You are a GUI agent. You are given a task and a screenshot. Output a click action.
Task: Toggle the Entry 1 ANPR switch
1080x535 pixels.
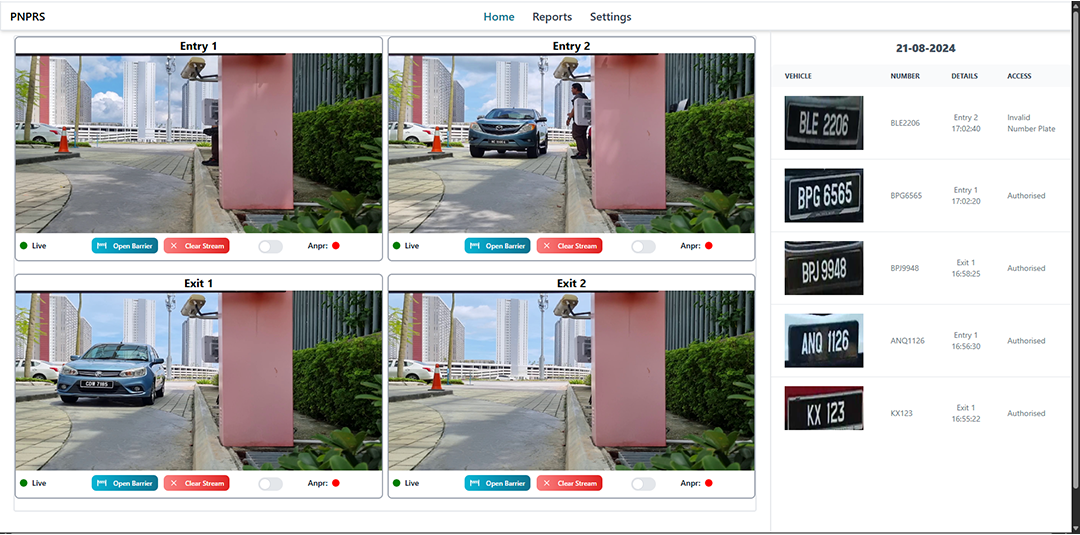click(x=270, y=246)
